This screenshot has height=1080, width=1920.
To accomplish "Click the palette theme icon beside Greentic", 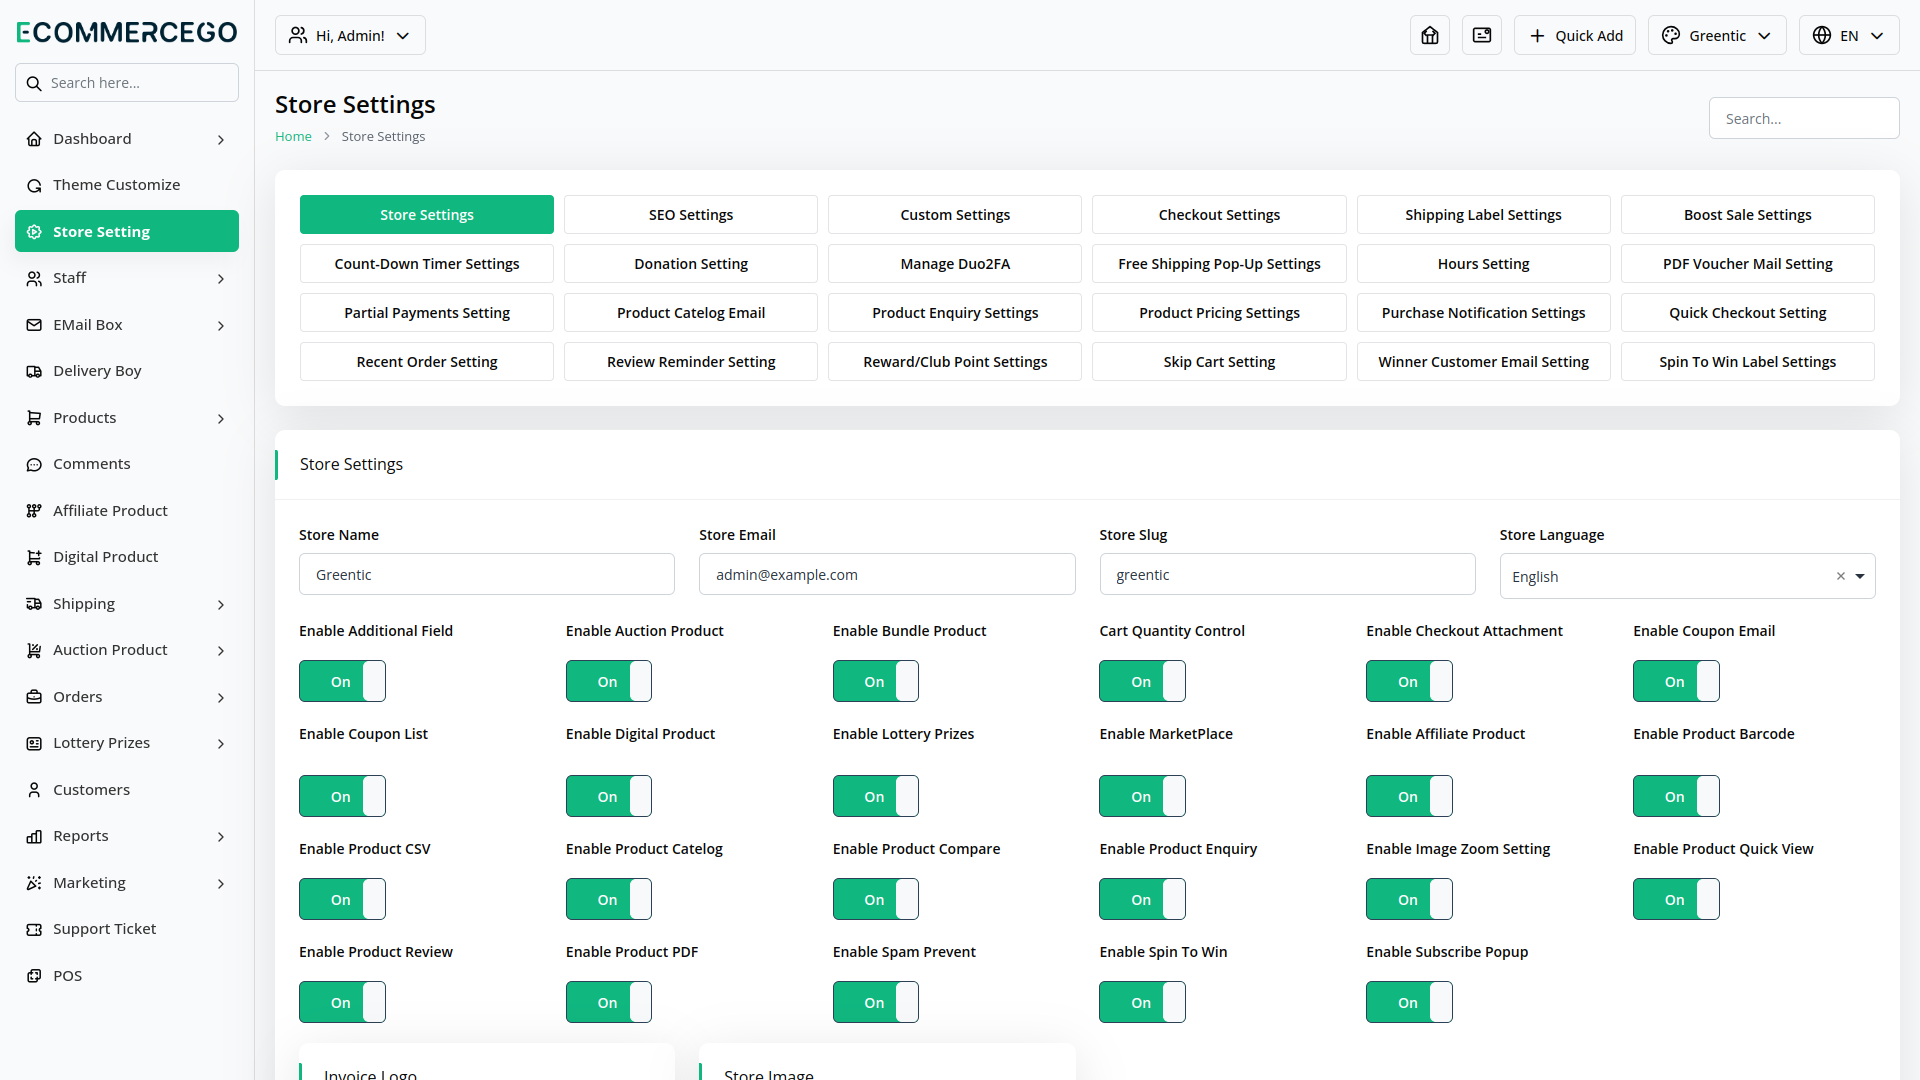I will 1671,35.
